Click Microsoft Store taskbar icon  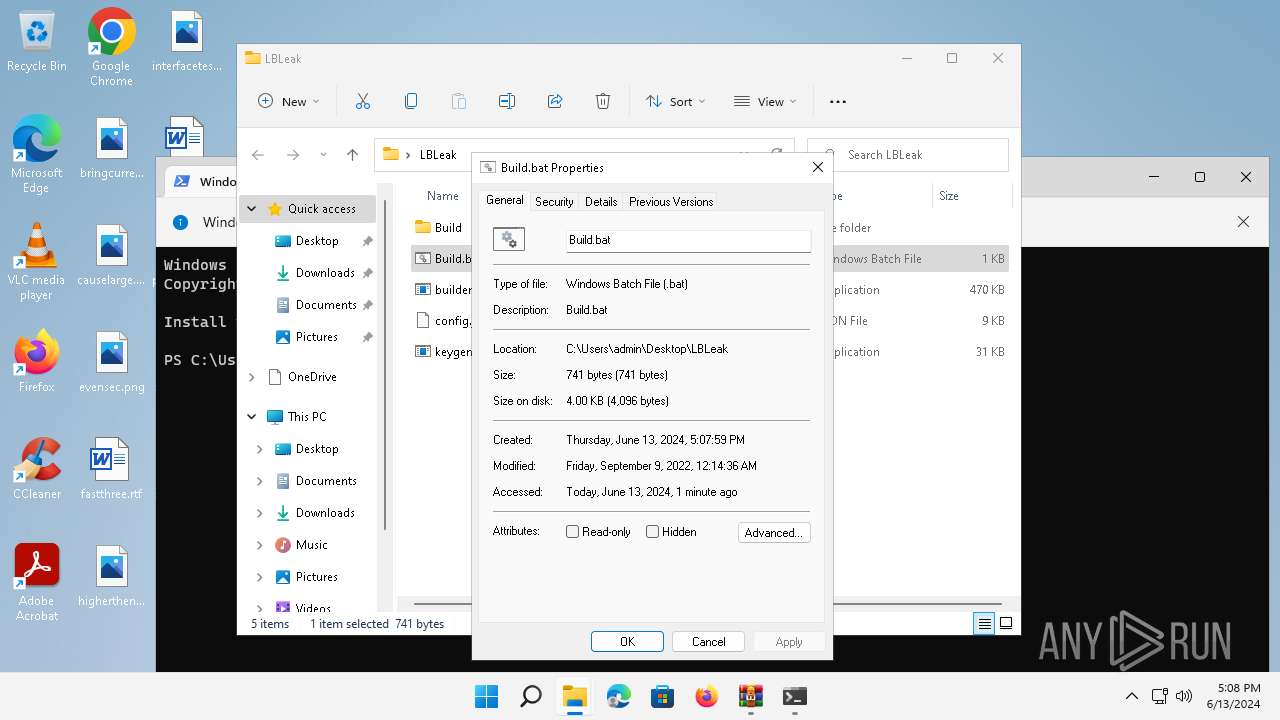tap(663, 696)
